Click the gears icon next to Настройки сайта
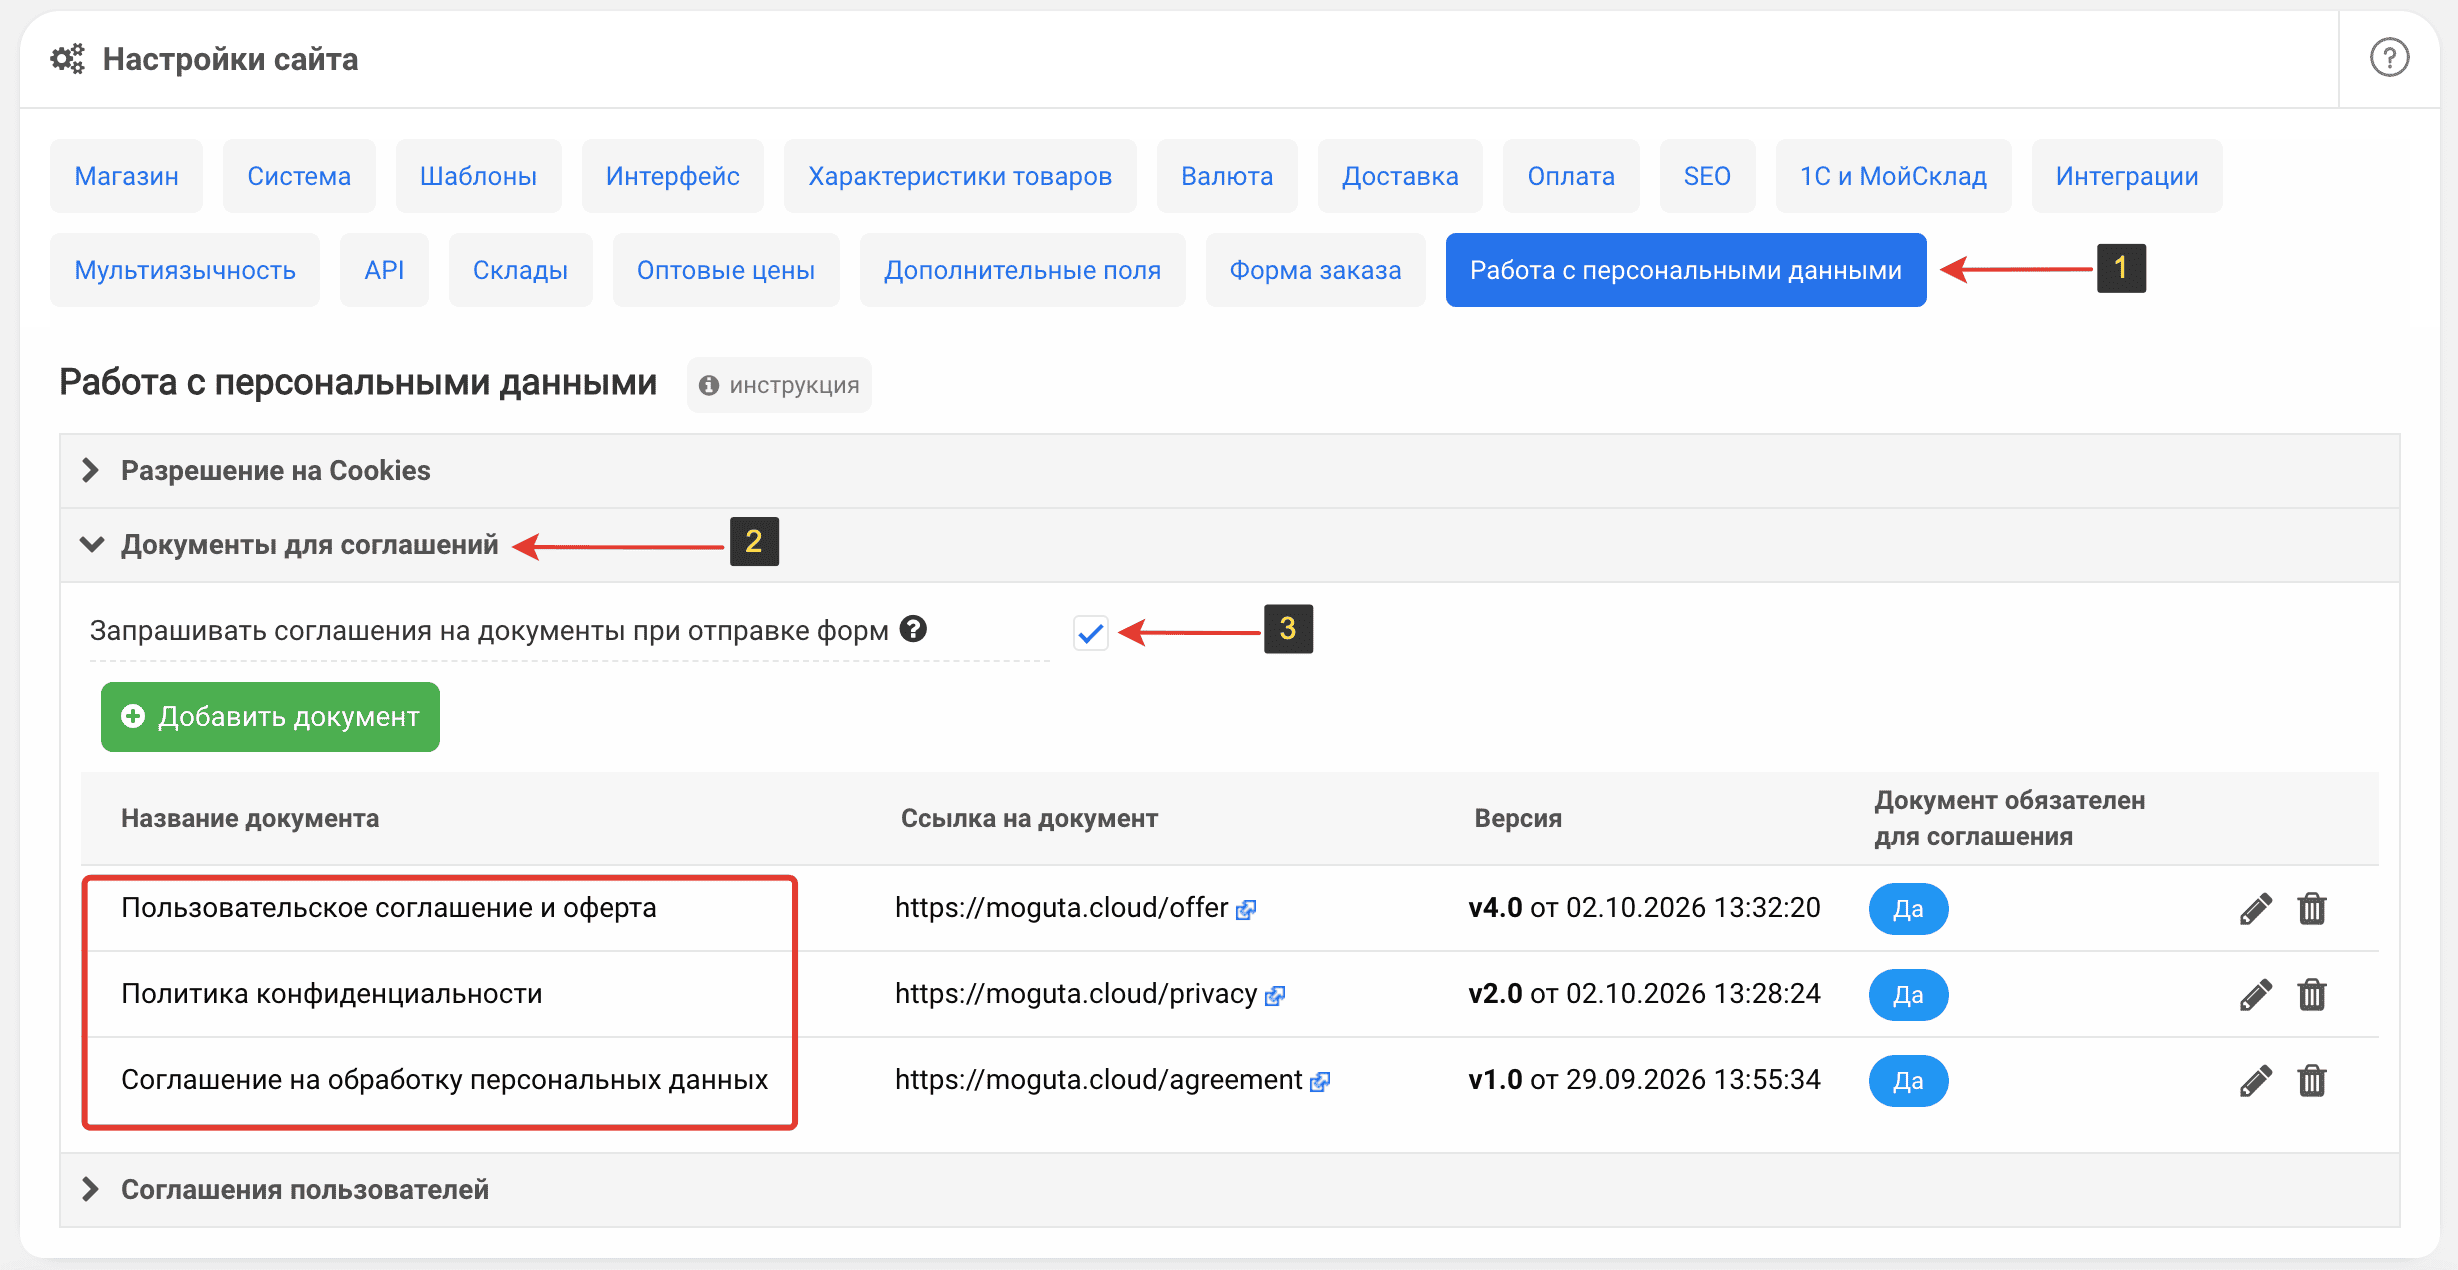The width and height of the screenshot is (2458, 1270). tap(68, 59)
